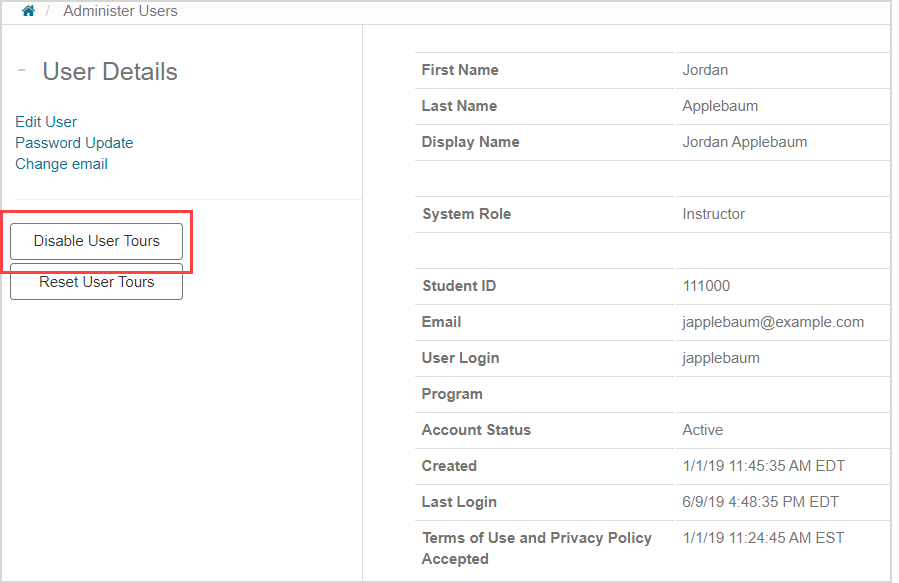Click the Disable User Tours button
Viewport: 899px width, 583px height.
96,241
